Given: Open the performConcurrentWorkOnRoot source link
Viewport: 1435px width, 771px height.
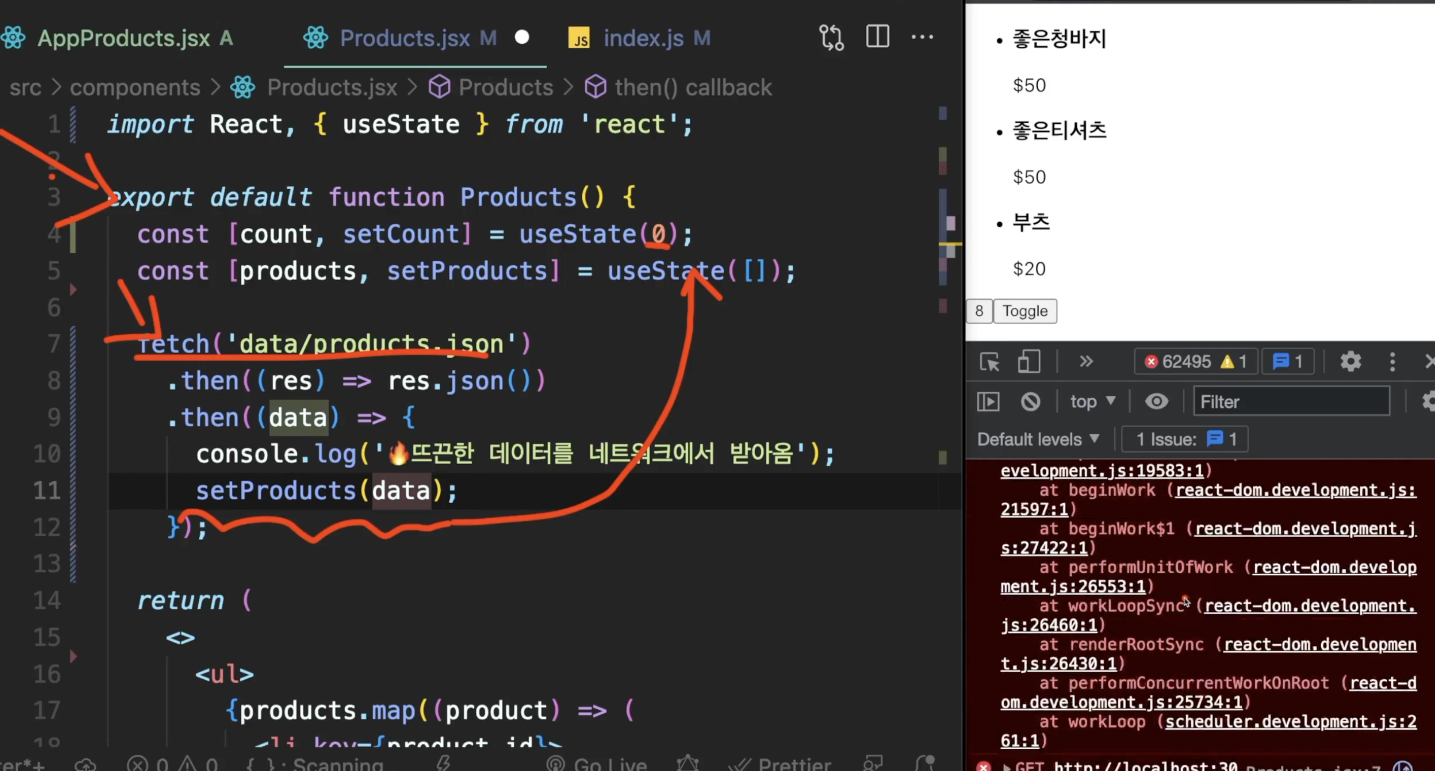Looking at the screenshot, I should pyautogui.click(x=1208, y=692).
